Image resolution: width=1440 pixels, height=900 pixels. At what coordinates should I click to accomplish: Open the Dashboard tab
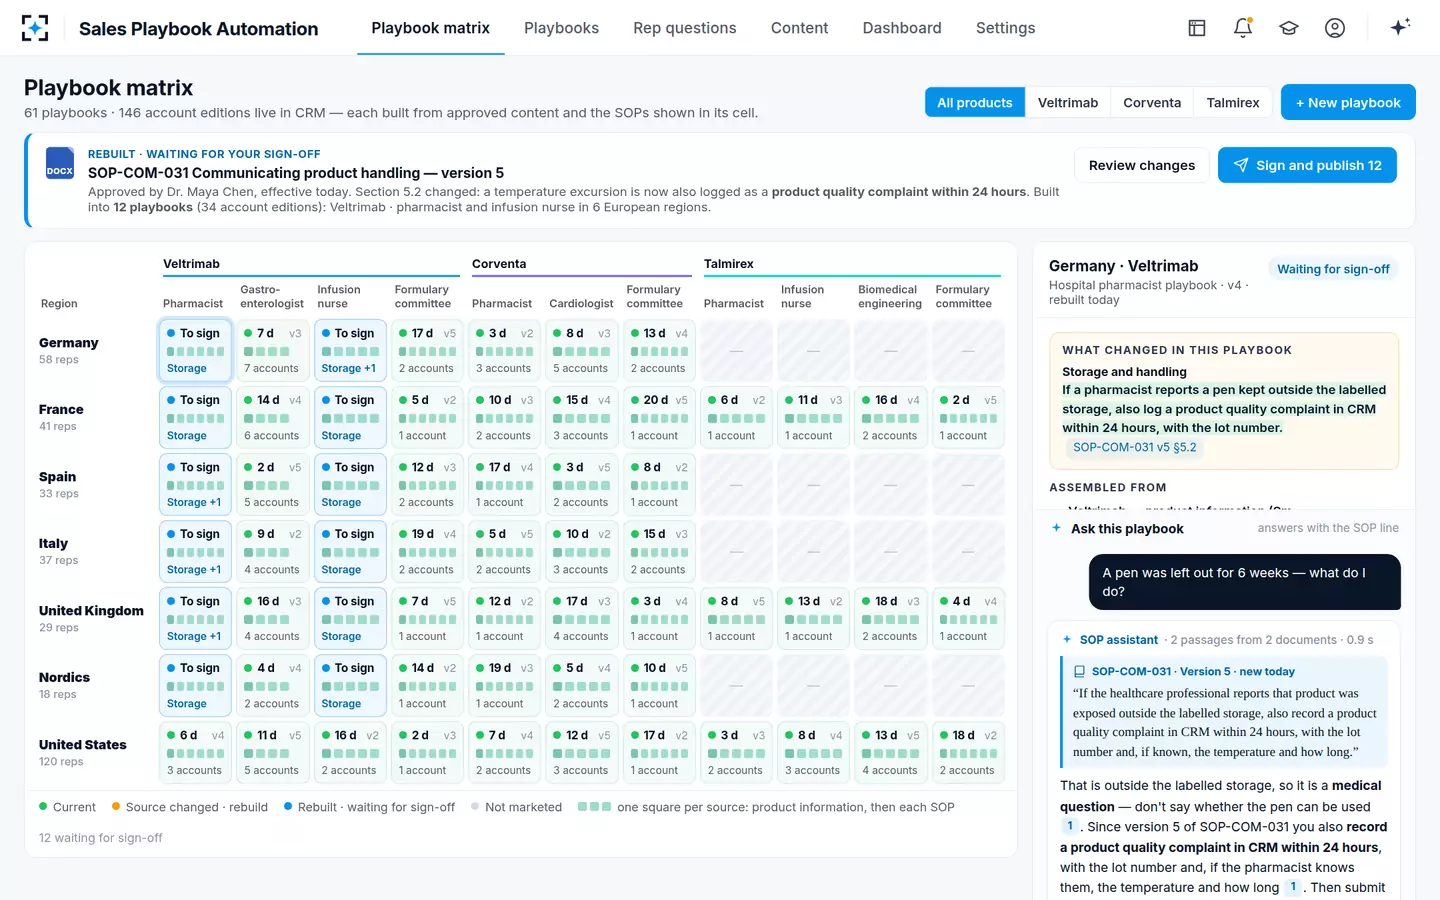click(x=902, y=28)
